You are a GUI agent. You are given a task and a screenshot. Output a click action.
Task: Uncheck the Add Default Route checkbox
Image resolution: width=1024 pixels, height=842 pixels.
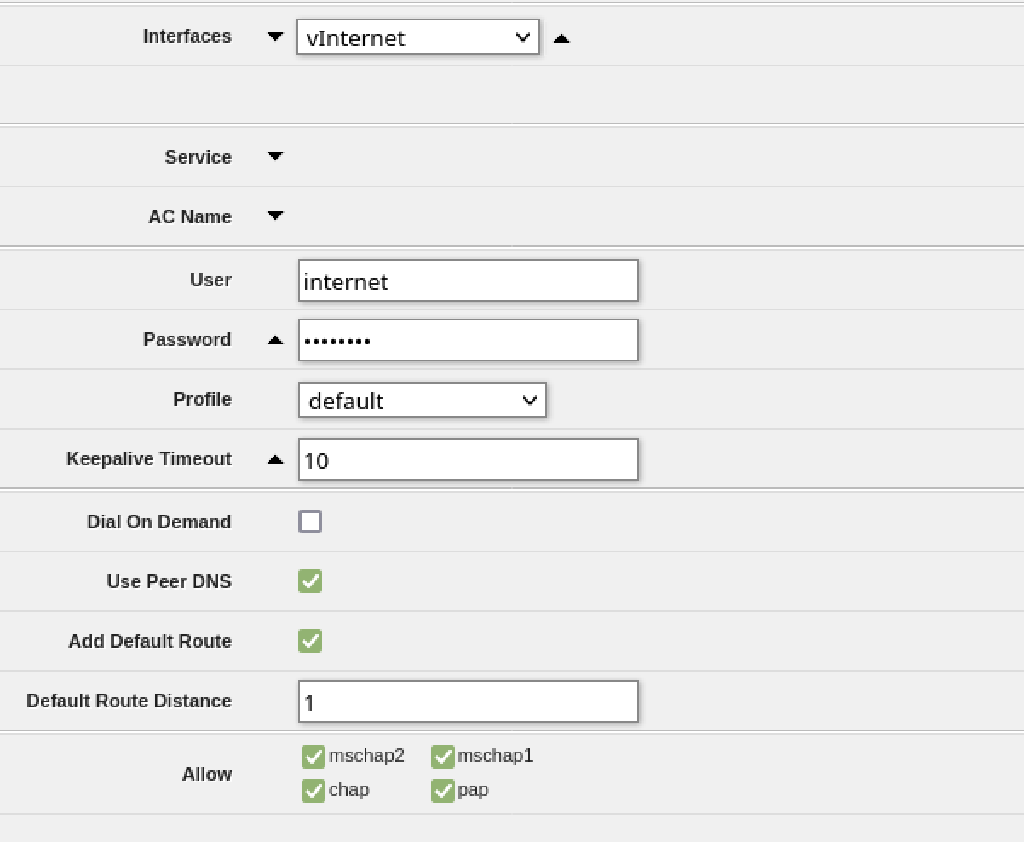coord(310,641)
